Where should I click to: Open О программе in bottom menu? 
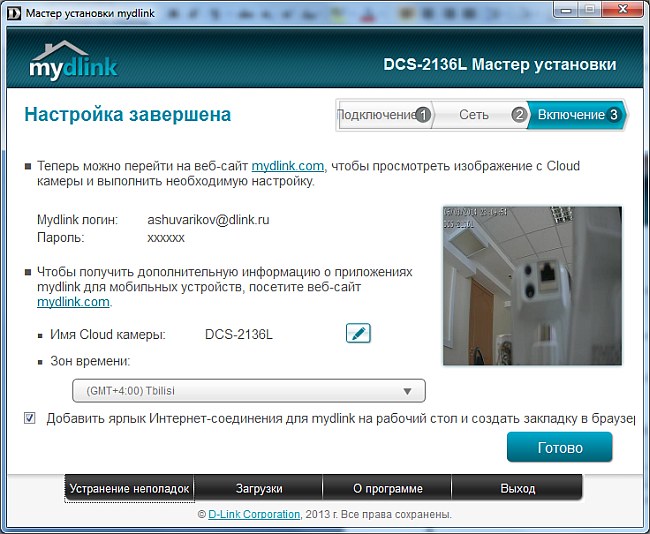[x=387, y=489]
